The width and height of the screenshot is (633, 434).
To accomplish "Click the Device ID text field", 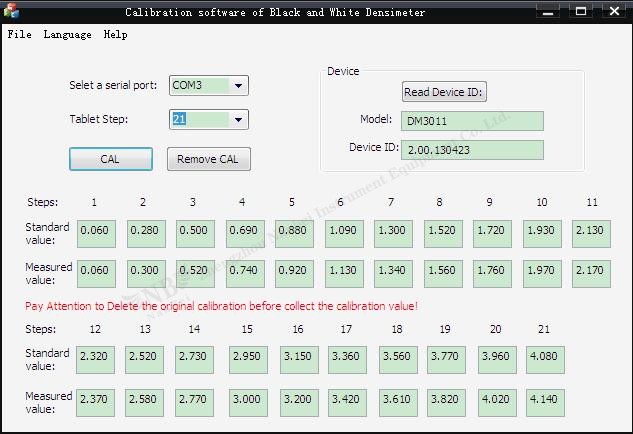I will point(472,150).
